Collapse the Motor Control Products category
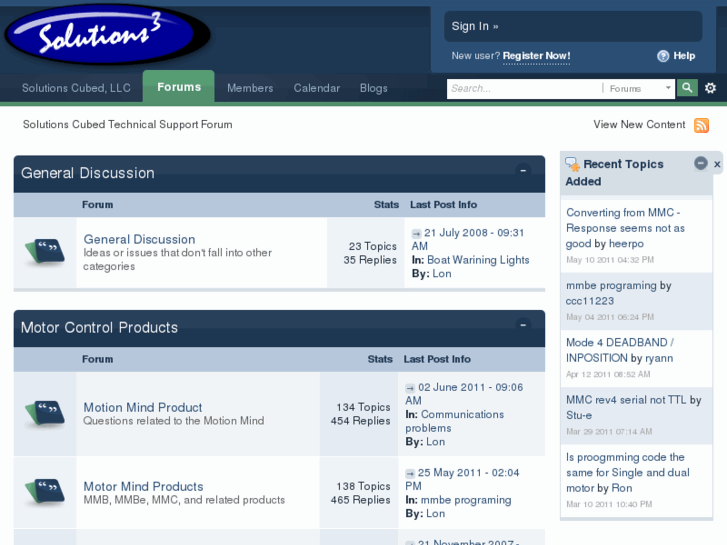 (x=523, y=325)
